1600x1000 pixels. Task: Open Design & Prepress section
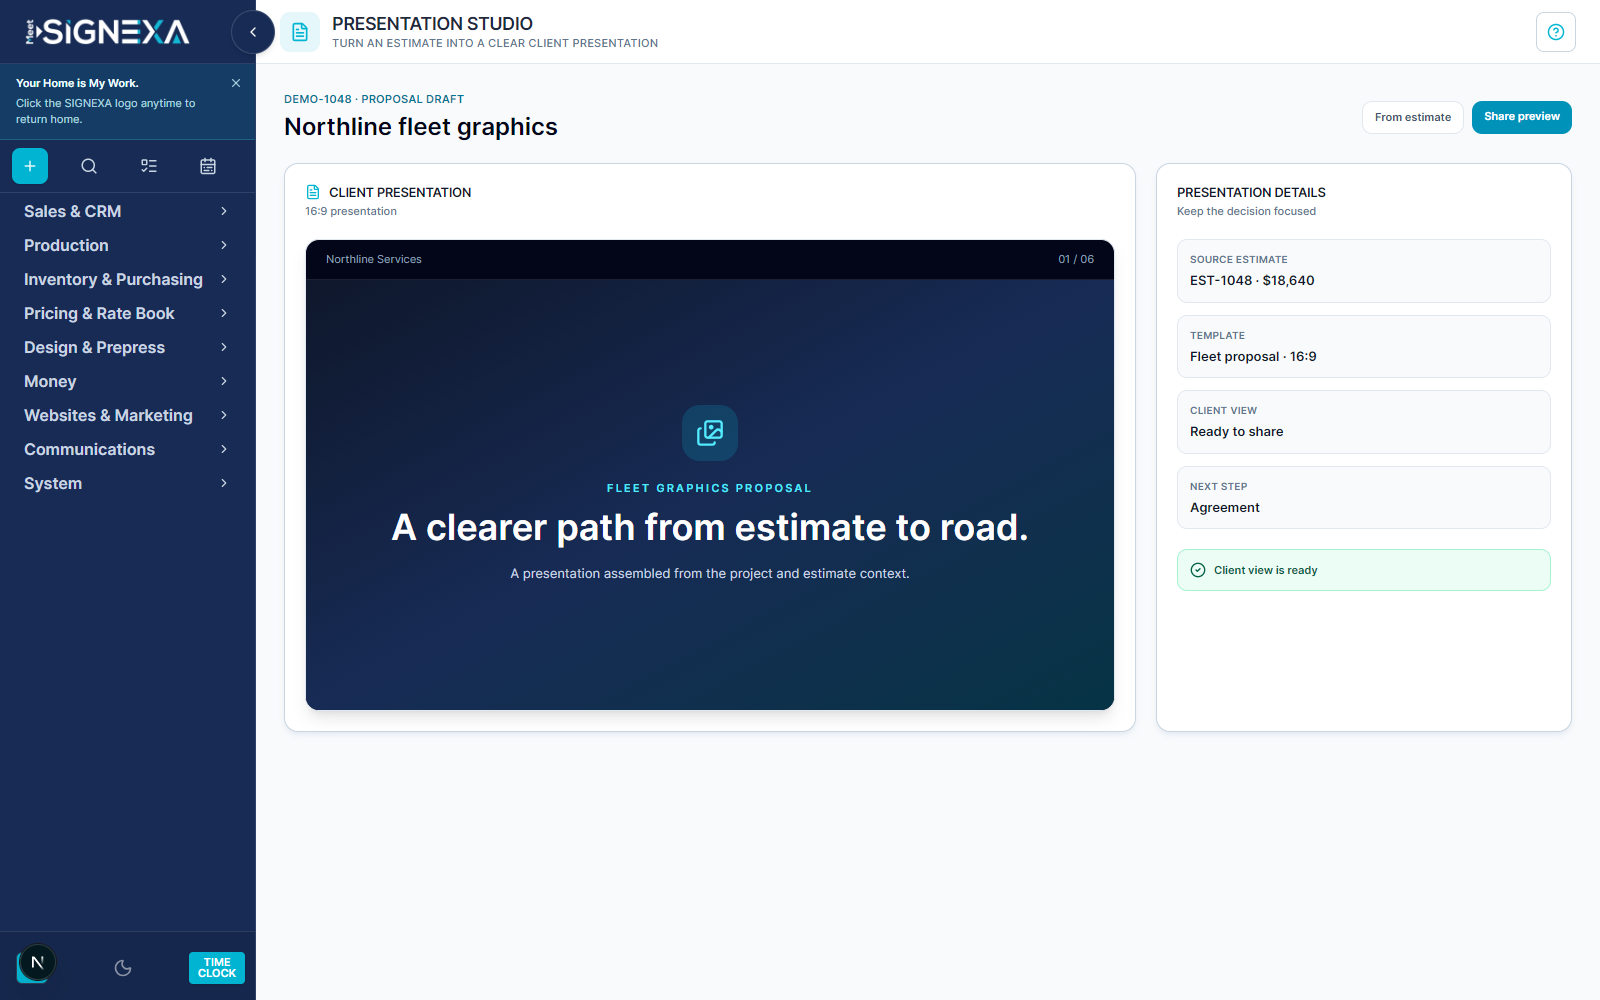pyautogui.click(x=127, y=347)
